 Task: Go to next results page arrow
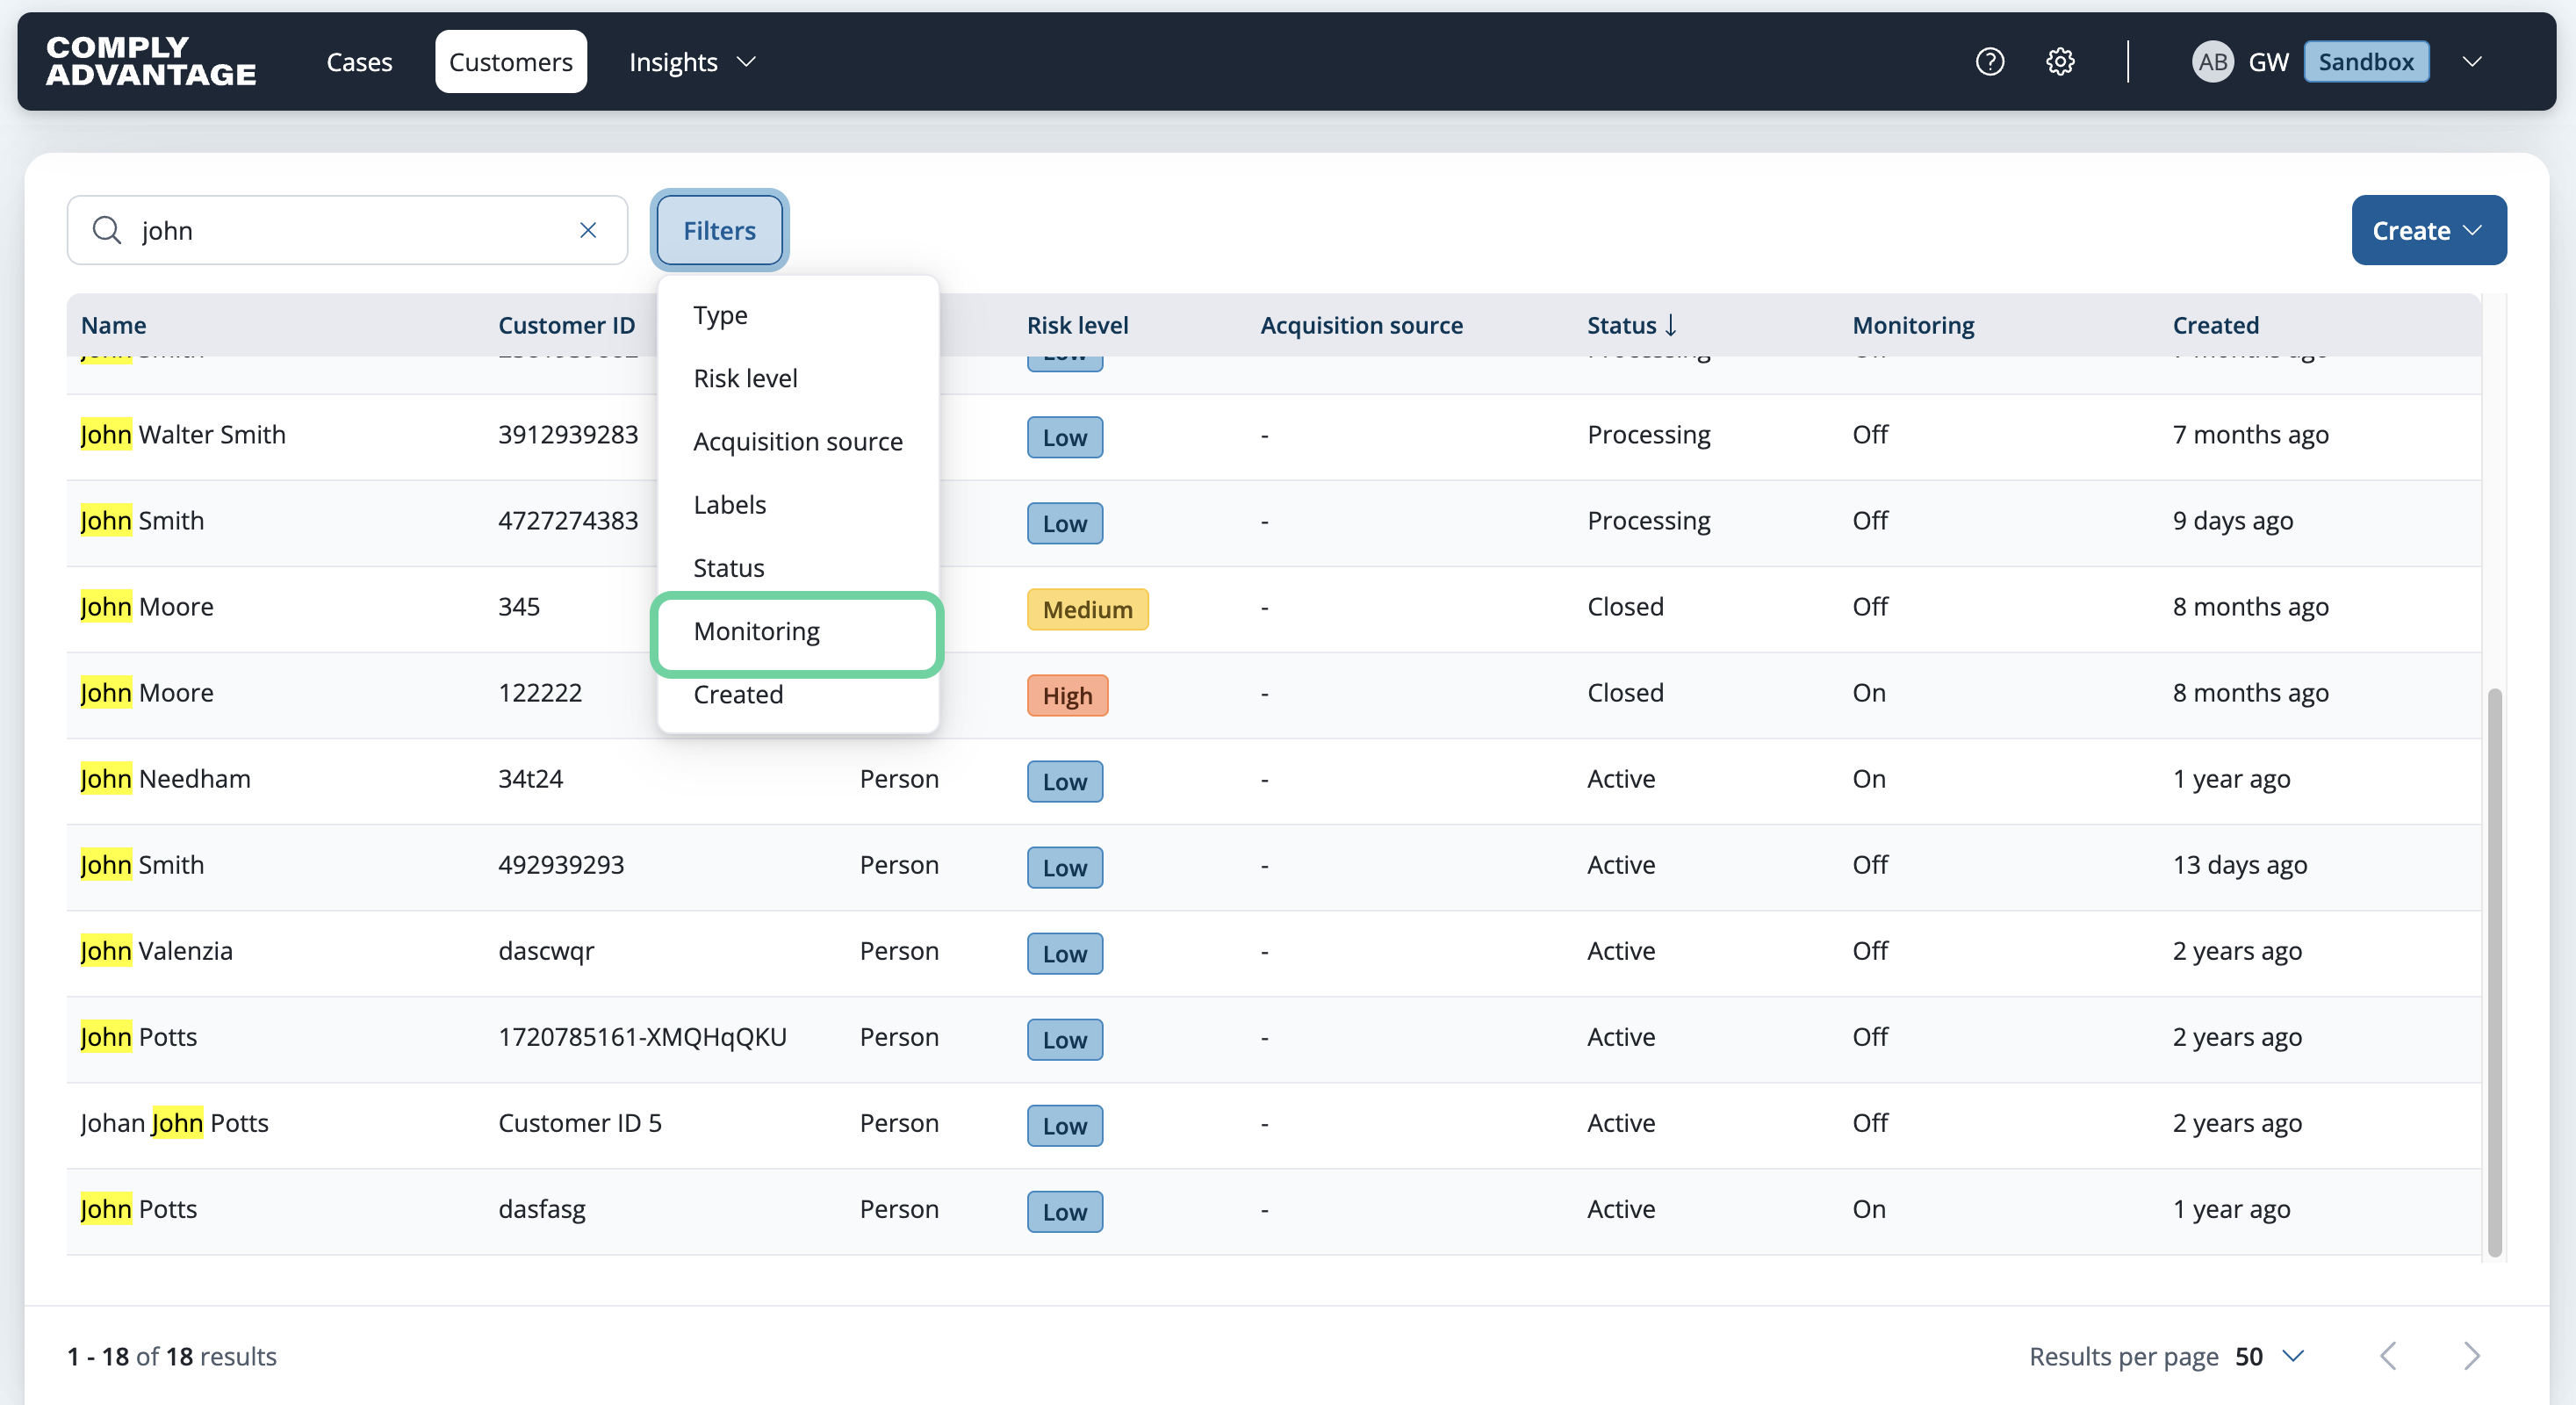tap(2472, 1356)
